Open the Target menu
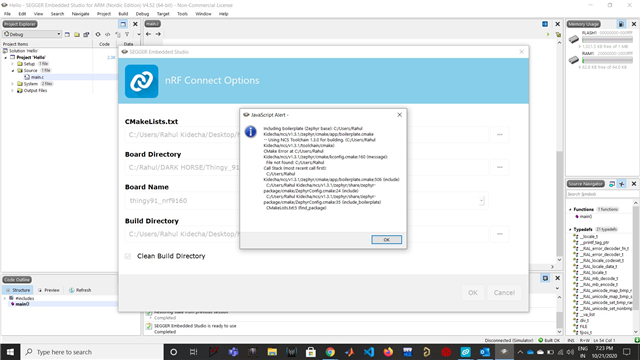The image size is (640, 360). (163, 14)
